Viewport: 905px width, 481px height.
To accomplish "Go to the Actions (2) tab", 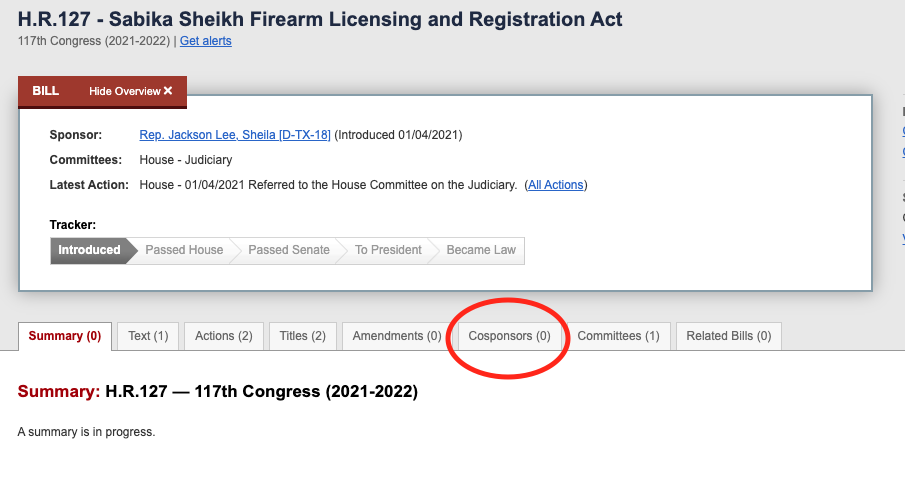I will pos(223,336).
